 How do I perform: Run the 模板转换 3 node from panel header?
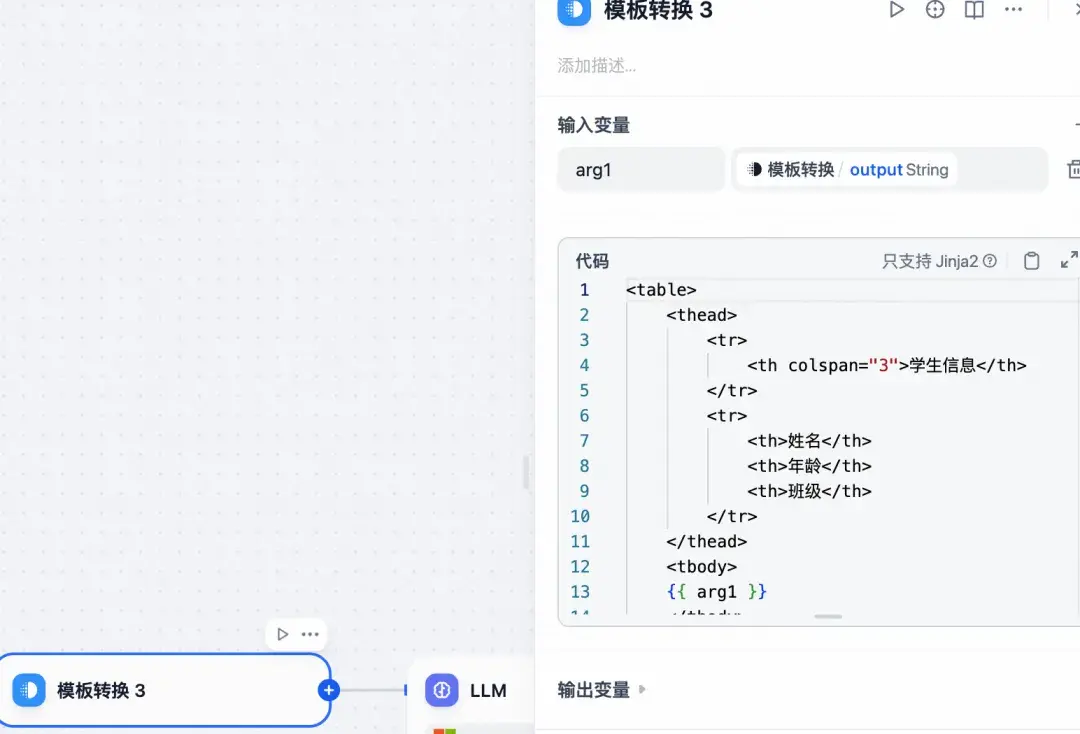[x=896, y=10]
